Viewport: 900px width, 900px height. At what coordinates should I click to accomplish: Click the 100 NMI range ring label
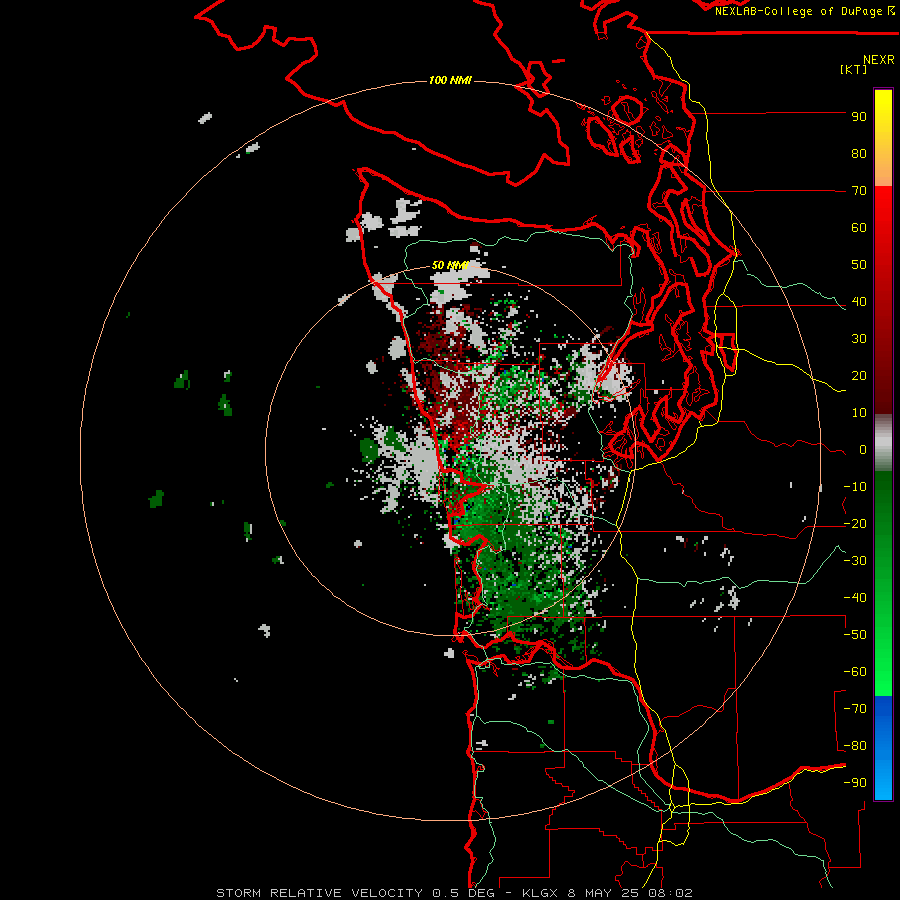pos(450,80)
